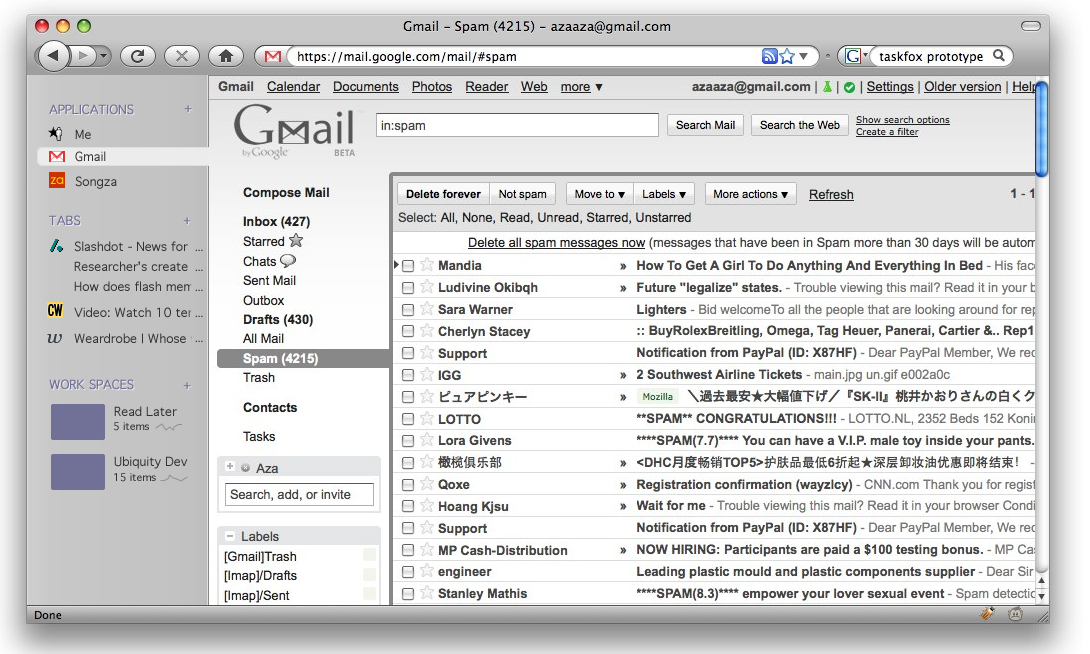
Task: Click the browser back arrow button
Action: point(54,56)
